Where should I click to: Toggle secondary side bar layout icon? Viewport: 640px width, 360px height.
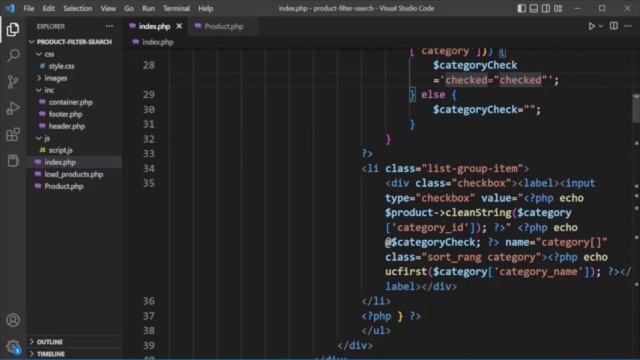[546, 9]
